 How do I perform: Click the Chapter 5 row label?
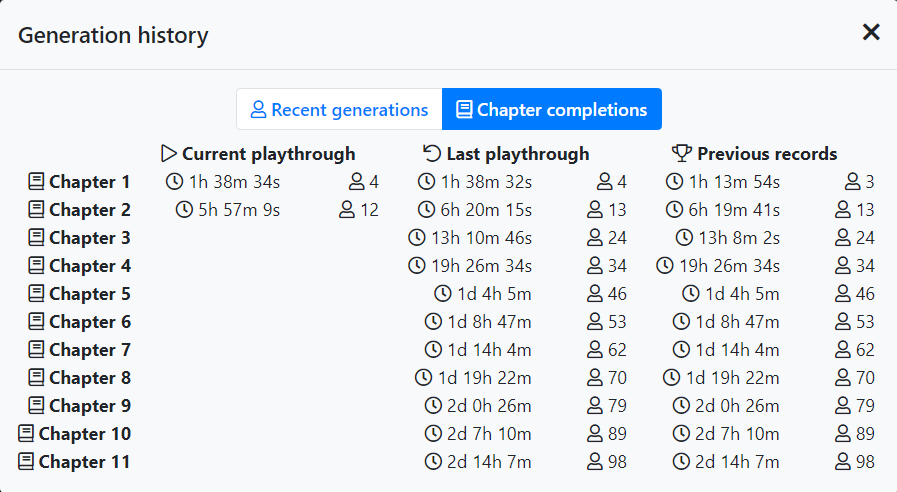(x=80, y=293)
